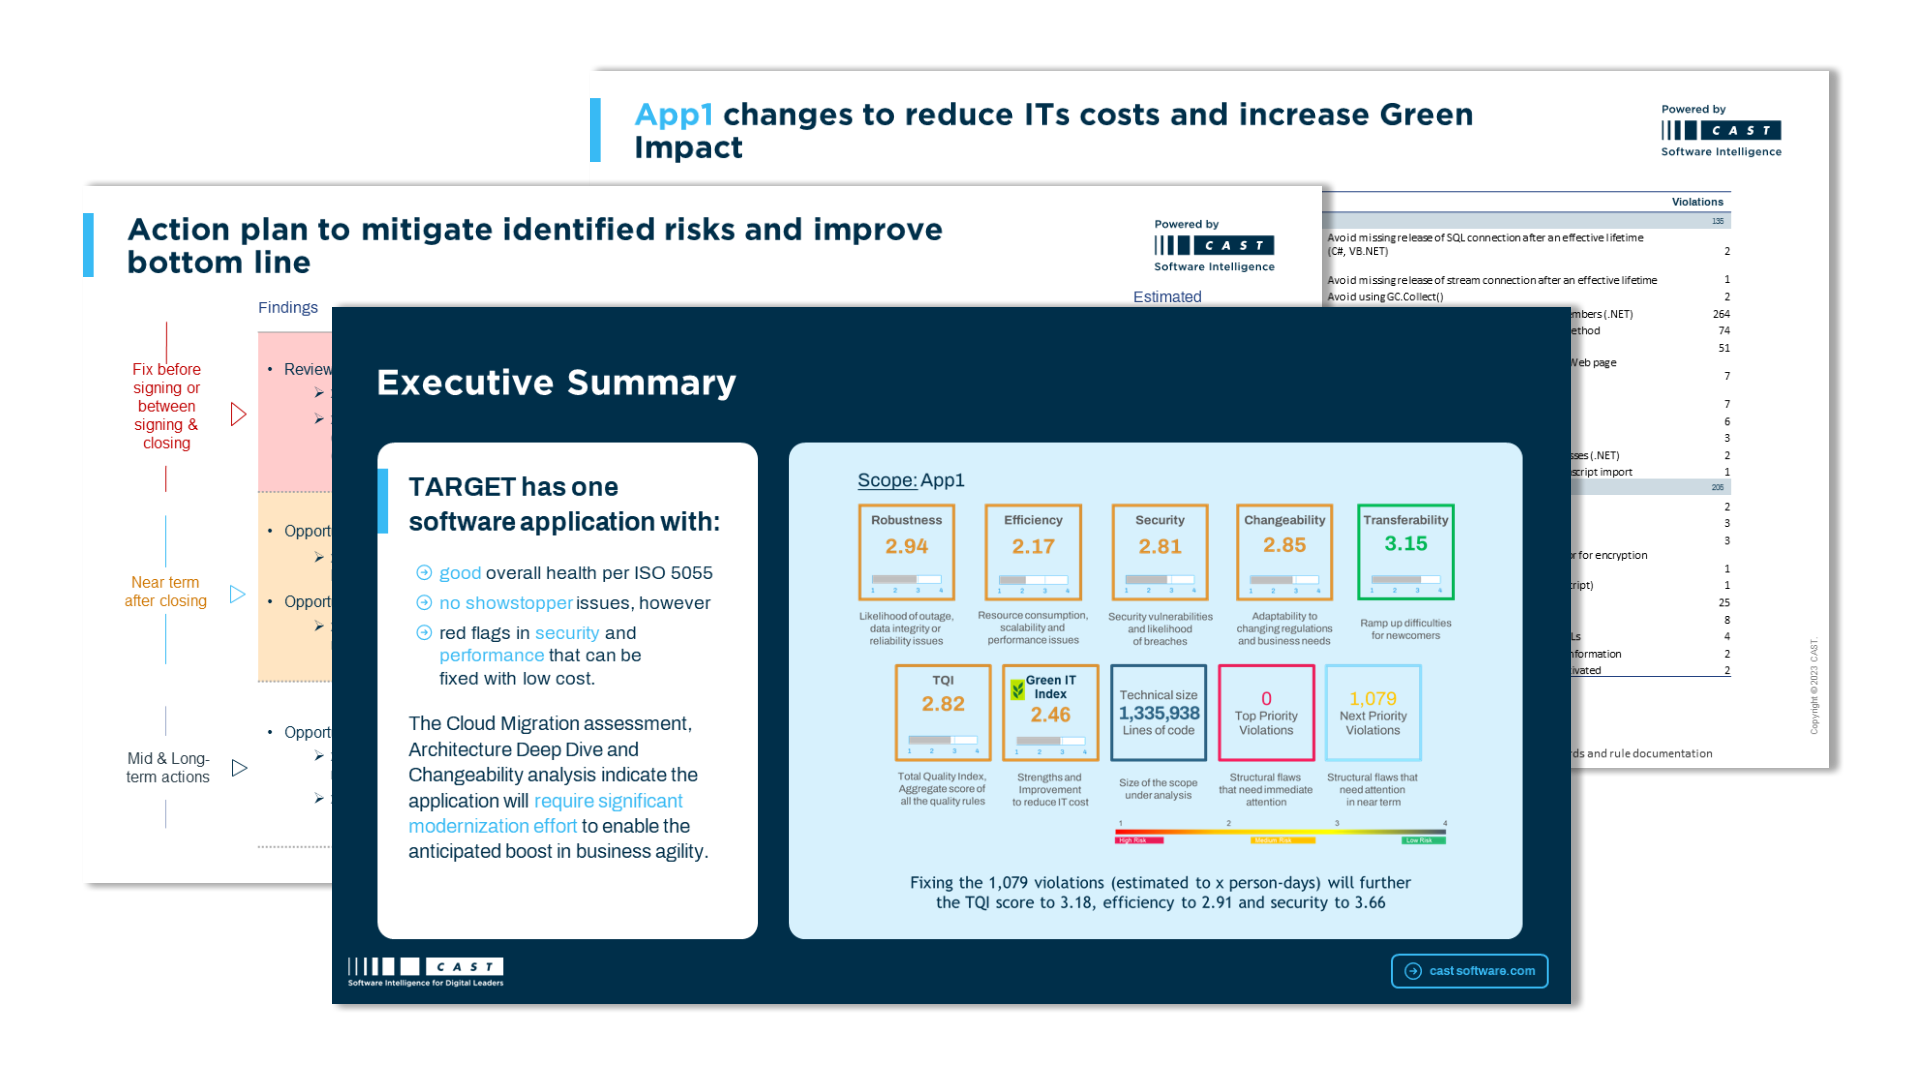Select the Changeability 2.85 score card

pos(1284,552)
